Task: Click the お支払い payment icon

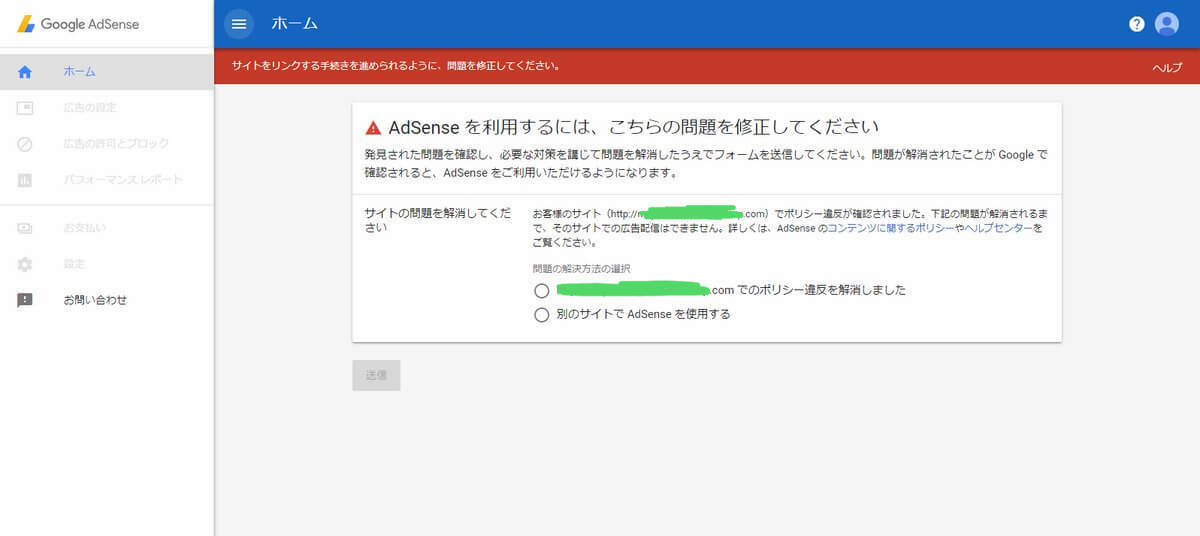Action: 25,228
